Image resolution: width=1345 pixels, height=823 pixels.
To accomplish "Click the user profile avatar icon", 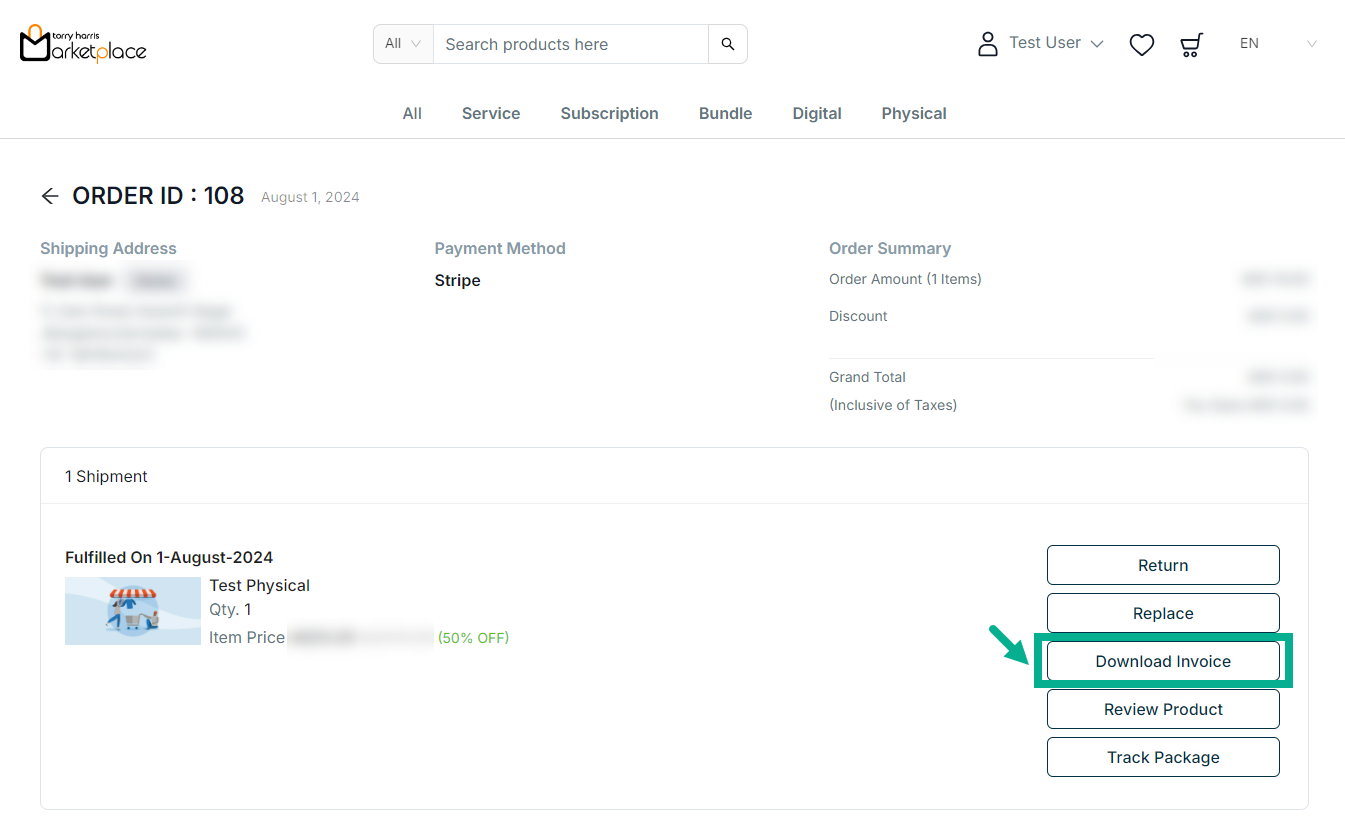I will click(987, 44).
